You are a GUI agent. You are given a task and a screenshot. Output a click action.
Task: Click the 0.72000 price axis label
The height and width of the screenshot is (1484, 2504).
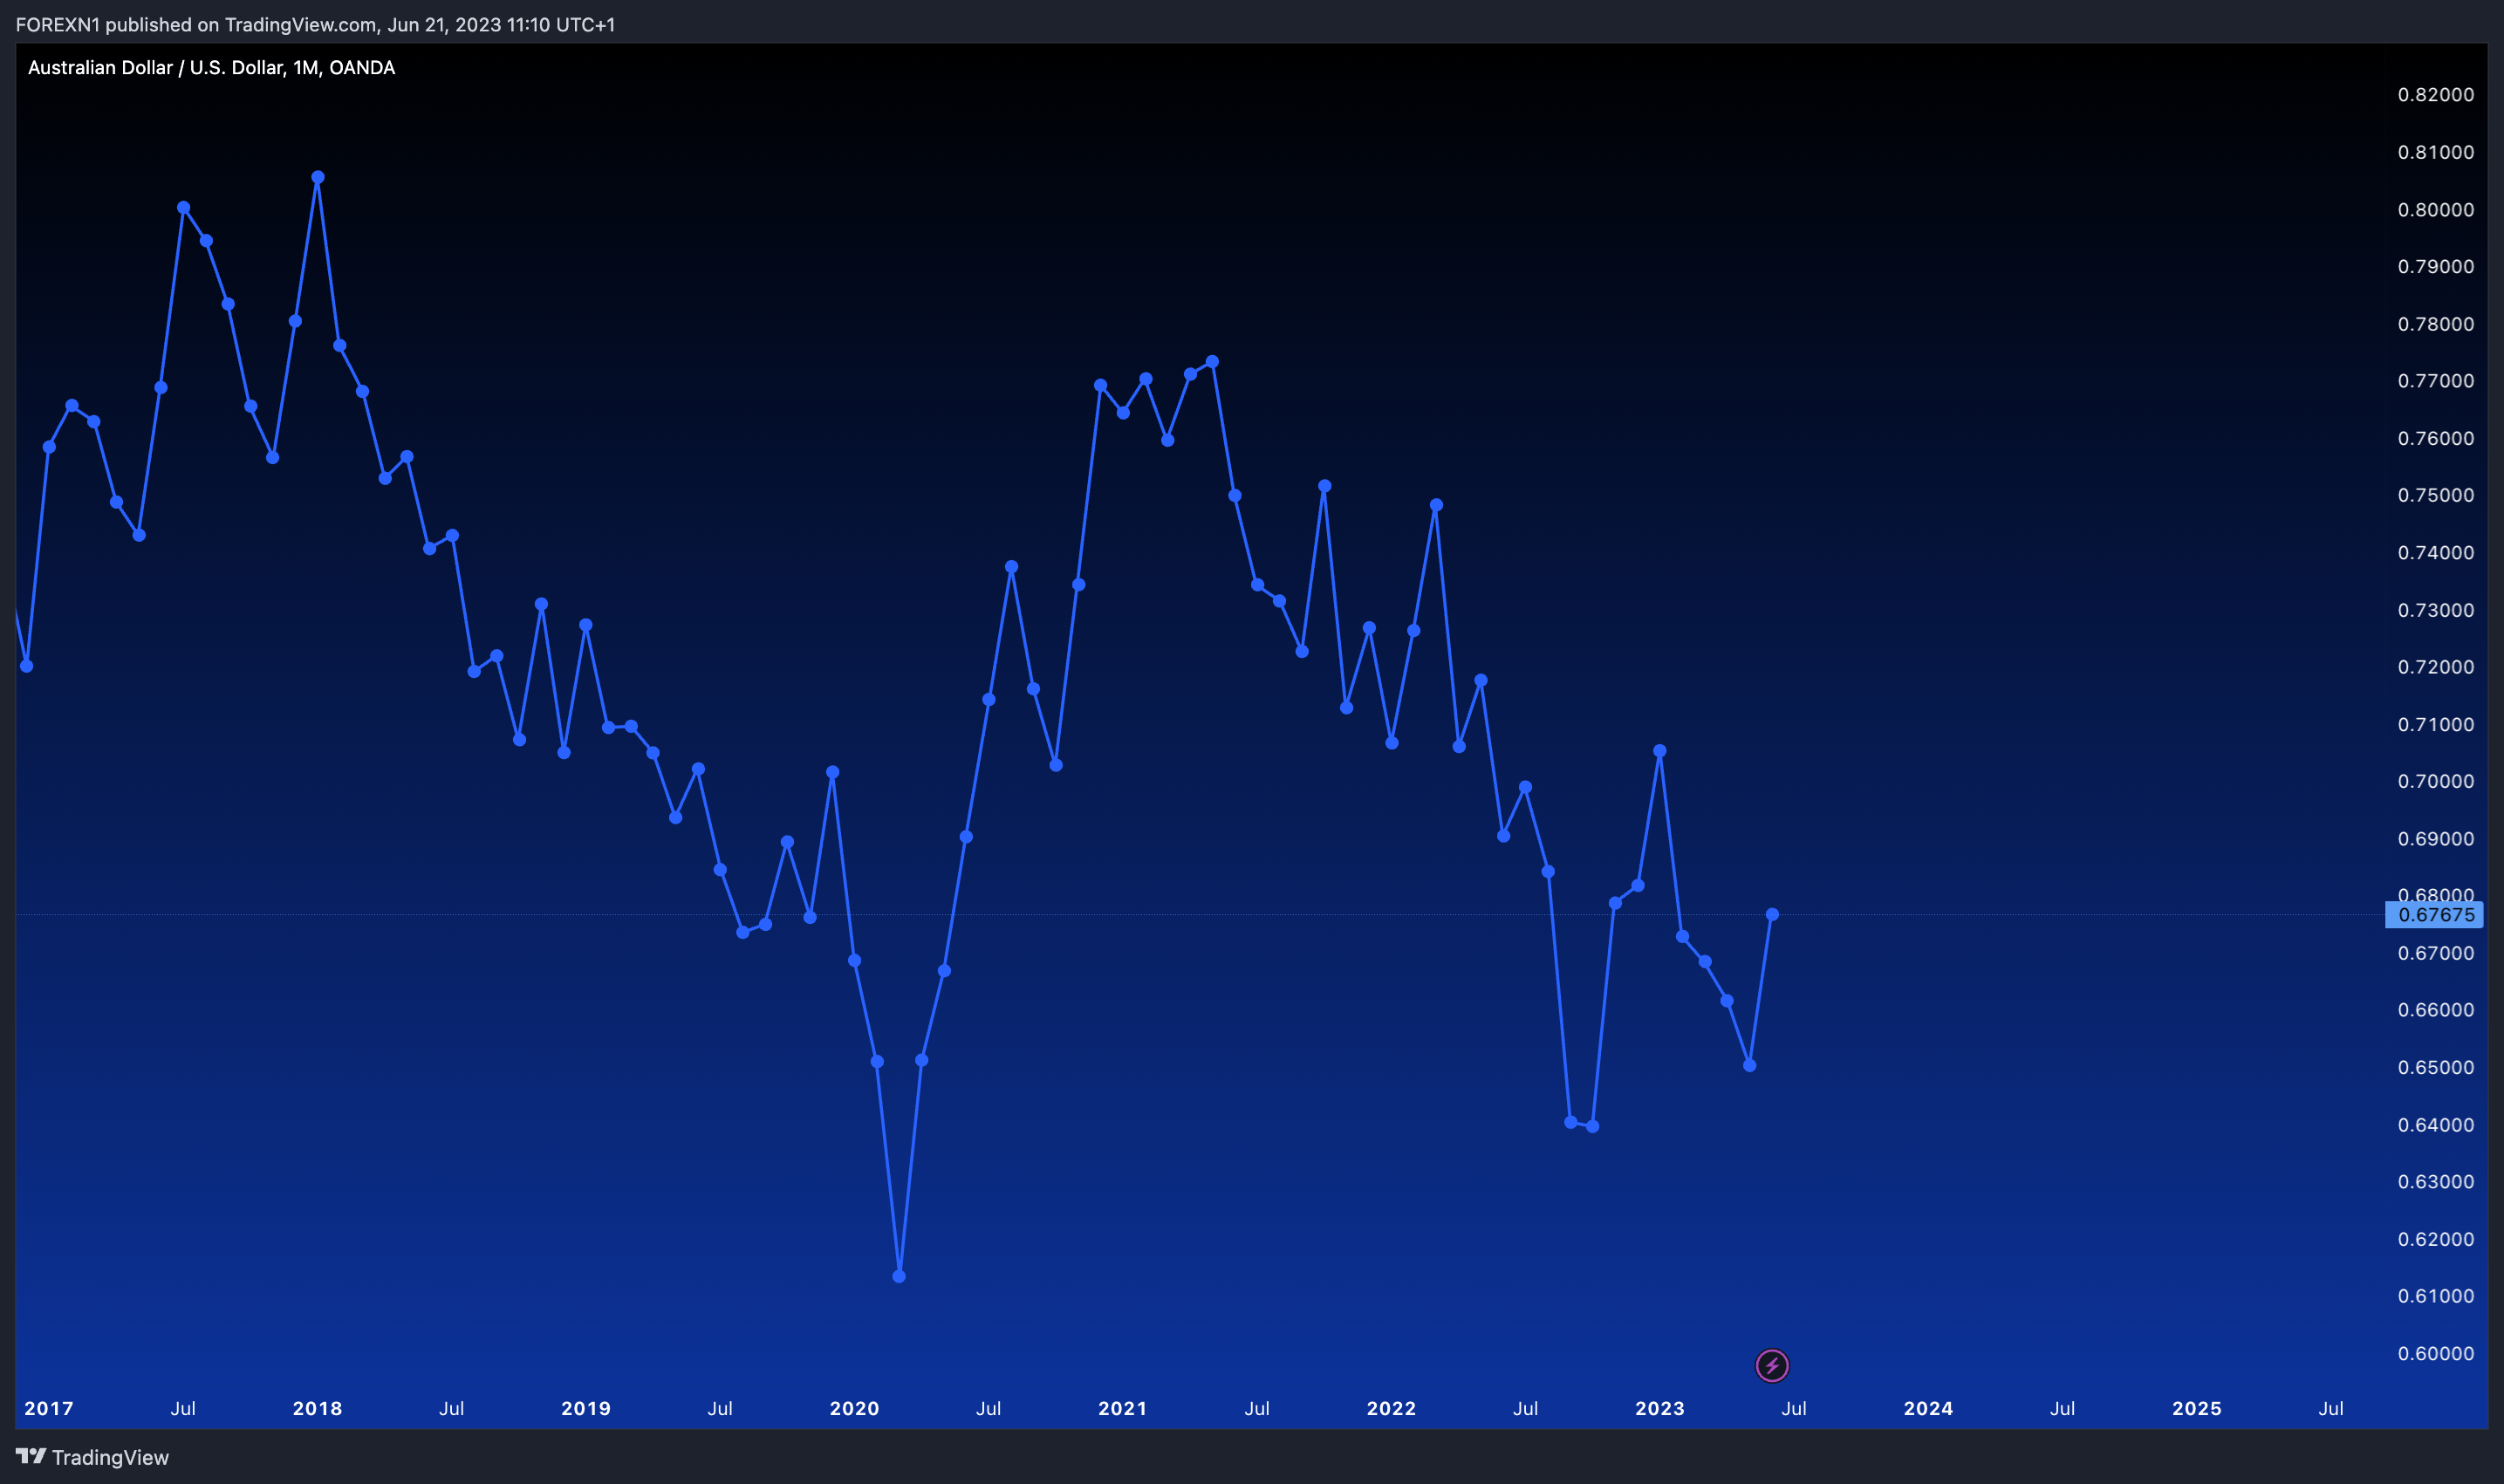click(2436, 667)
